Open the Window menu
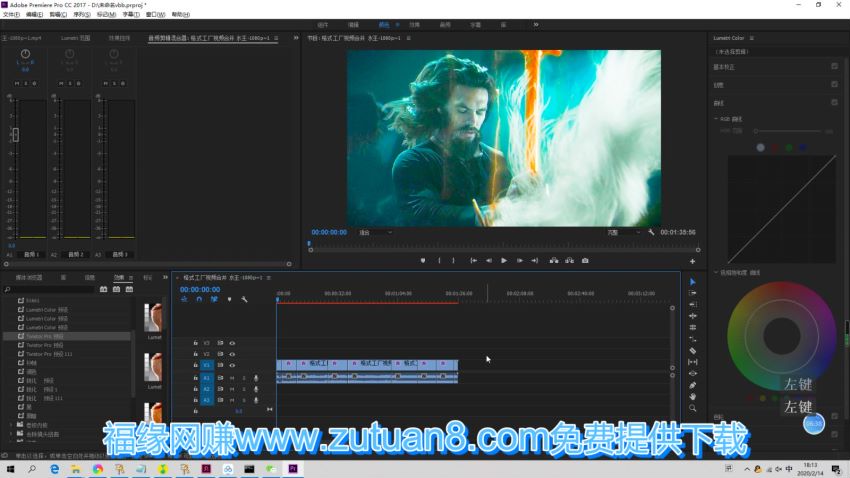This screenshot has height=478, width=850. tap(156, 15)
